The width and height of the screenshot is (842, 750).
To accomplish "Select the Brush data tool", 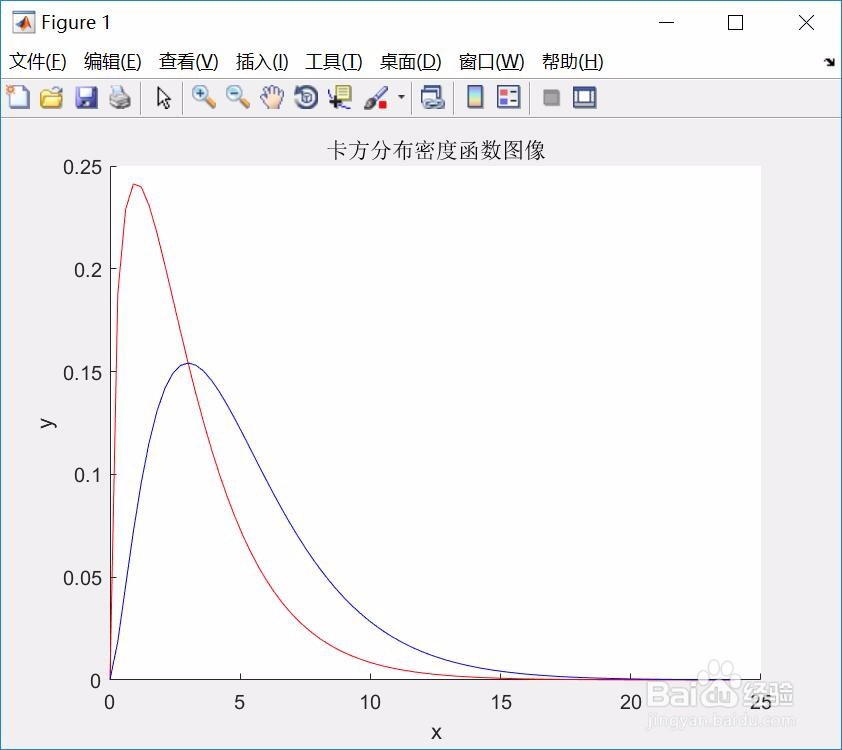I will point(376,98).
